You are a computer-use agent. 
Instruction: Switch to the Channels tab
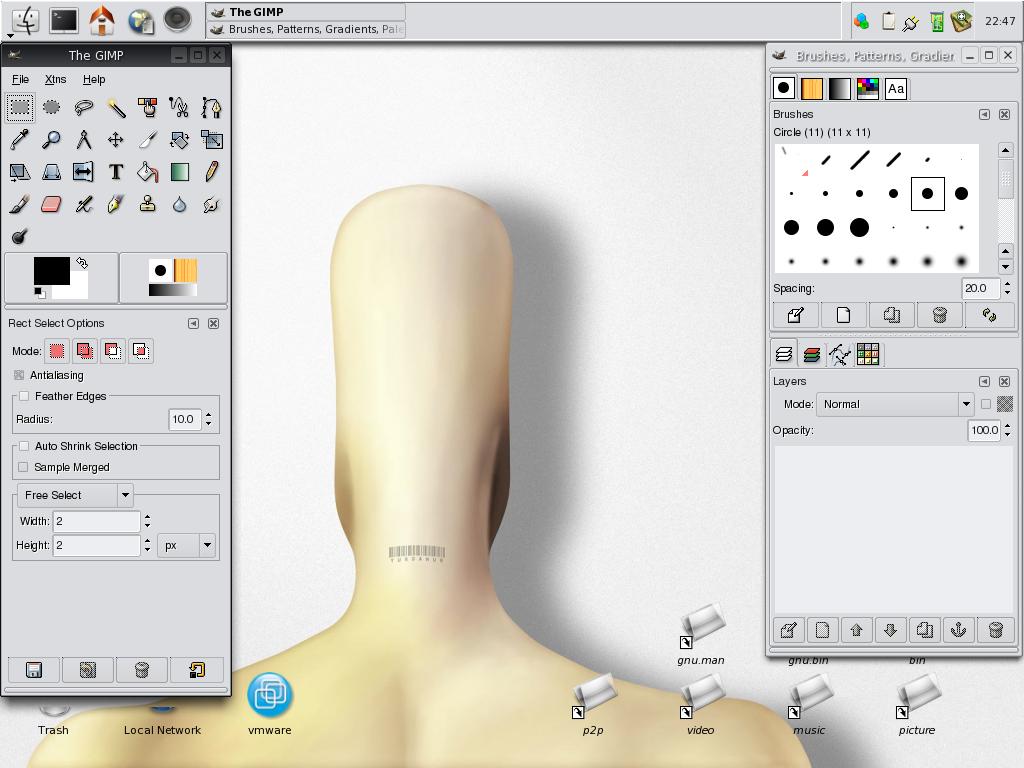812,355
